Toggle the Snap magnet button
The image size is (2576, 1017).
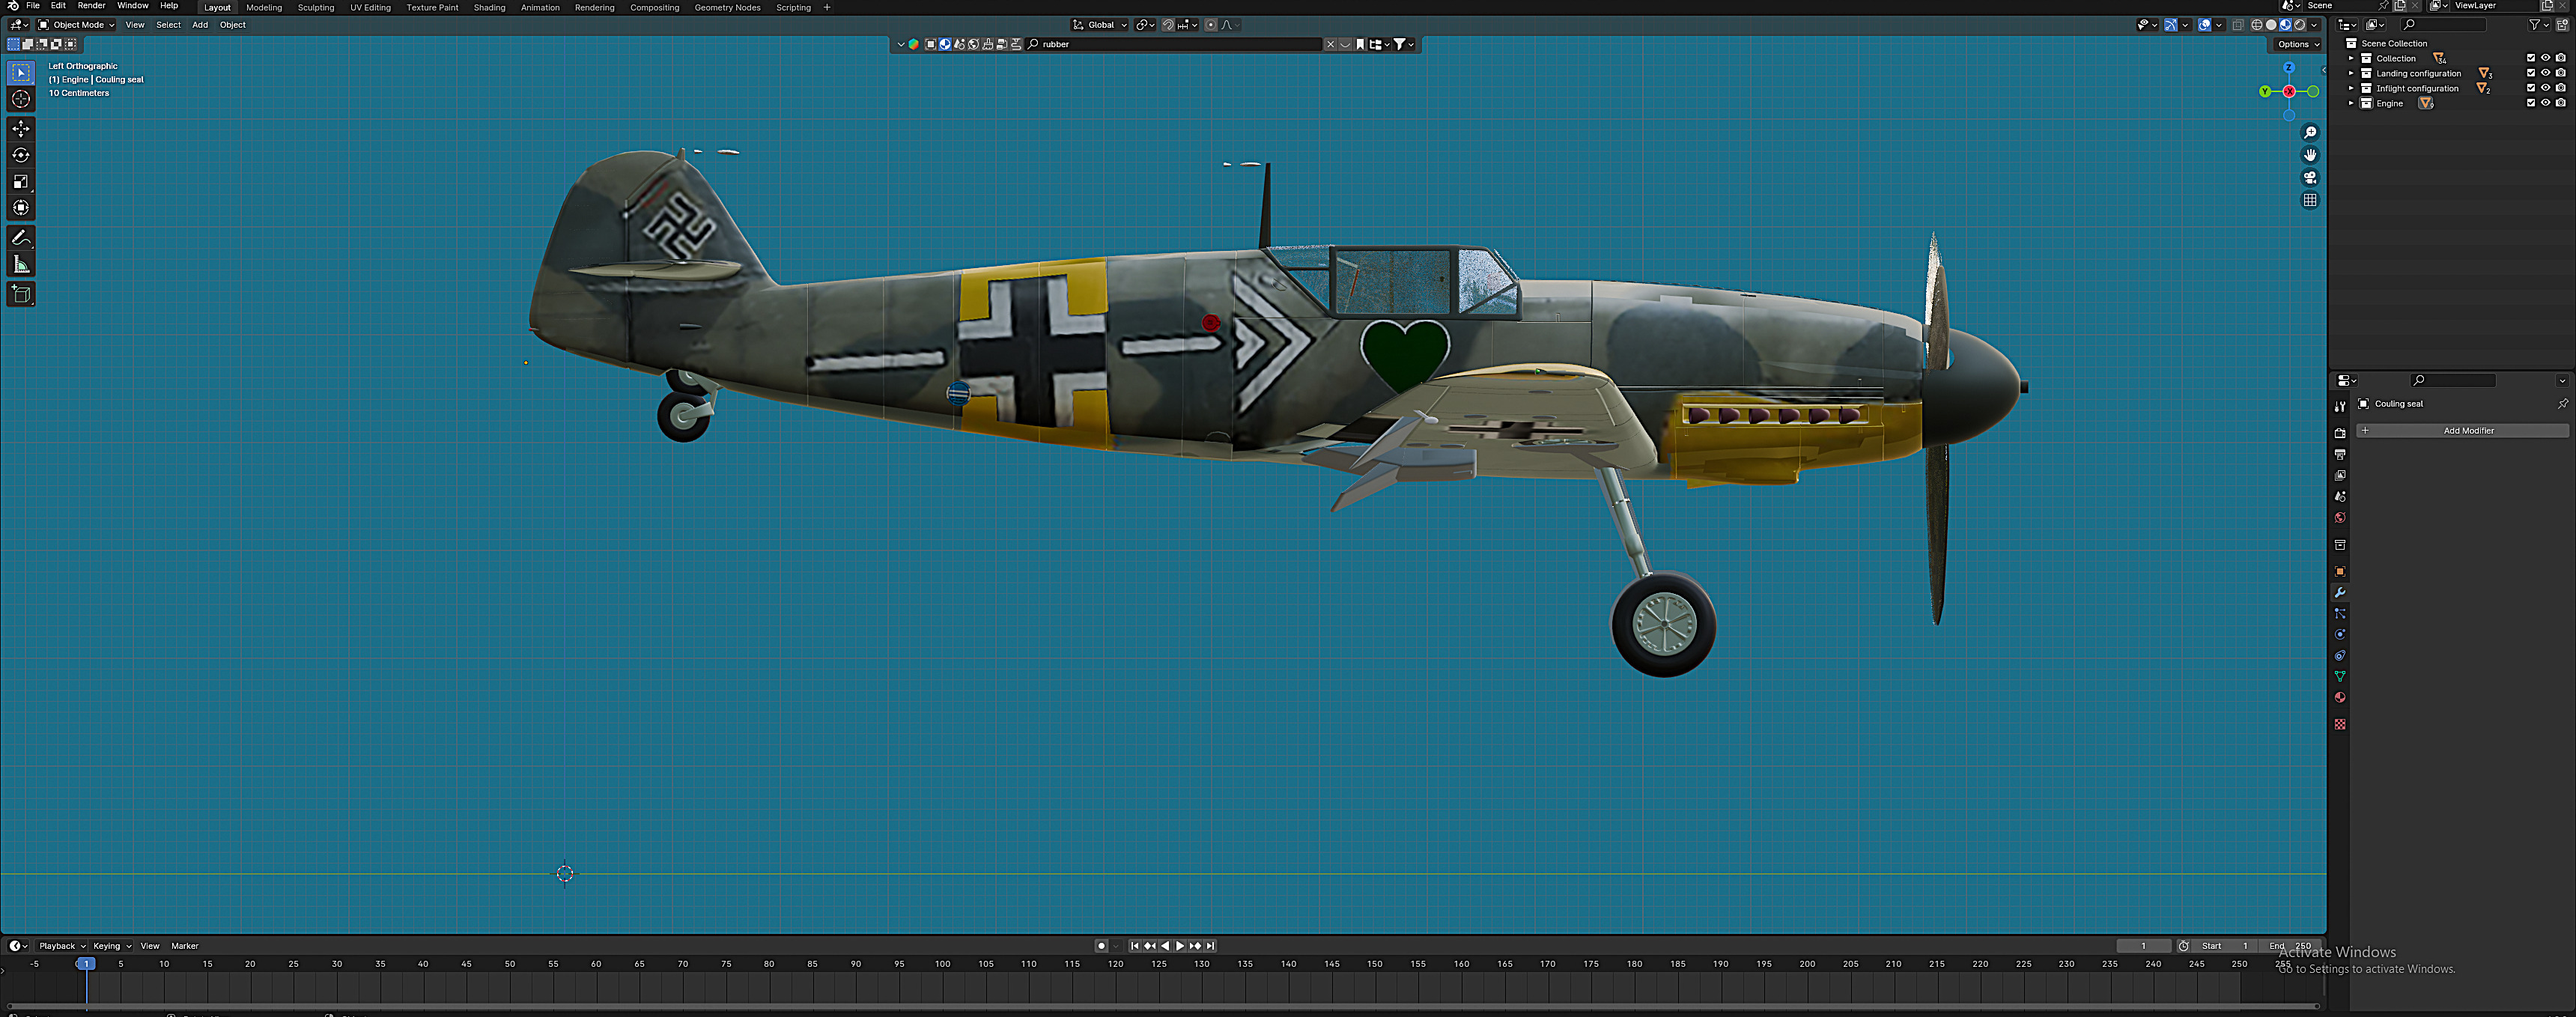[1168, 25]
